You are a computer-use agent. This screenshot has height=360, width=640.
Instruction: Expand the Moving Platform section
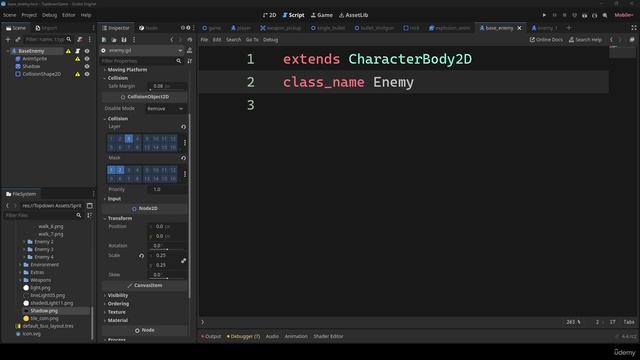126,70
